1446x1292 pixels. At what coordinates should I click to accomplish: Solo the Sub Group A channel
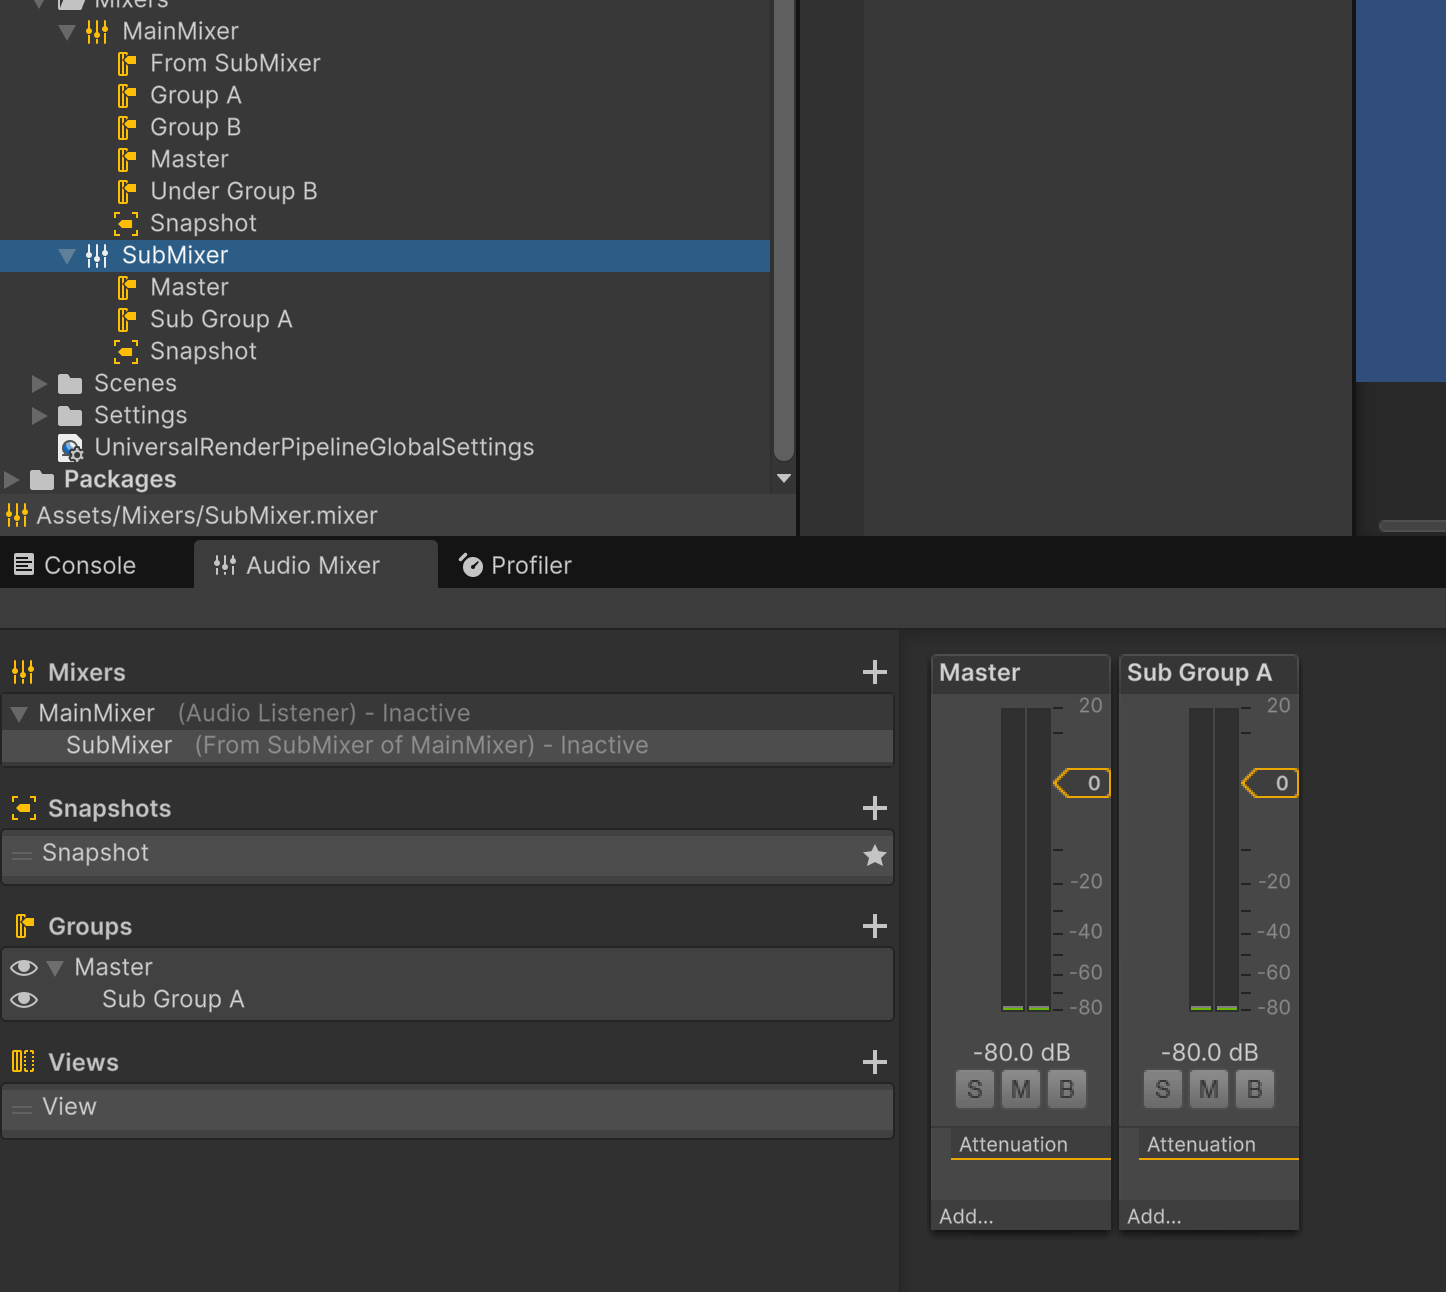(x=1162, y=1089)
